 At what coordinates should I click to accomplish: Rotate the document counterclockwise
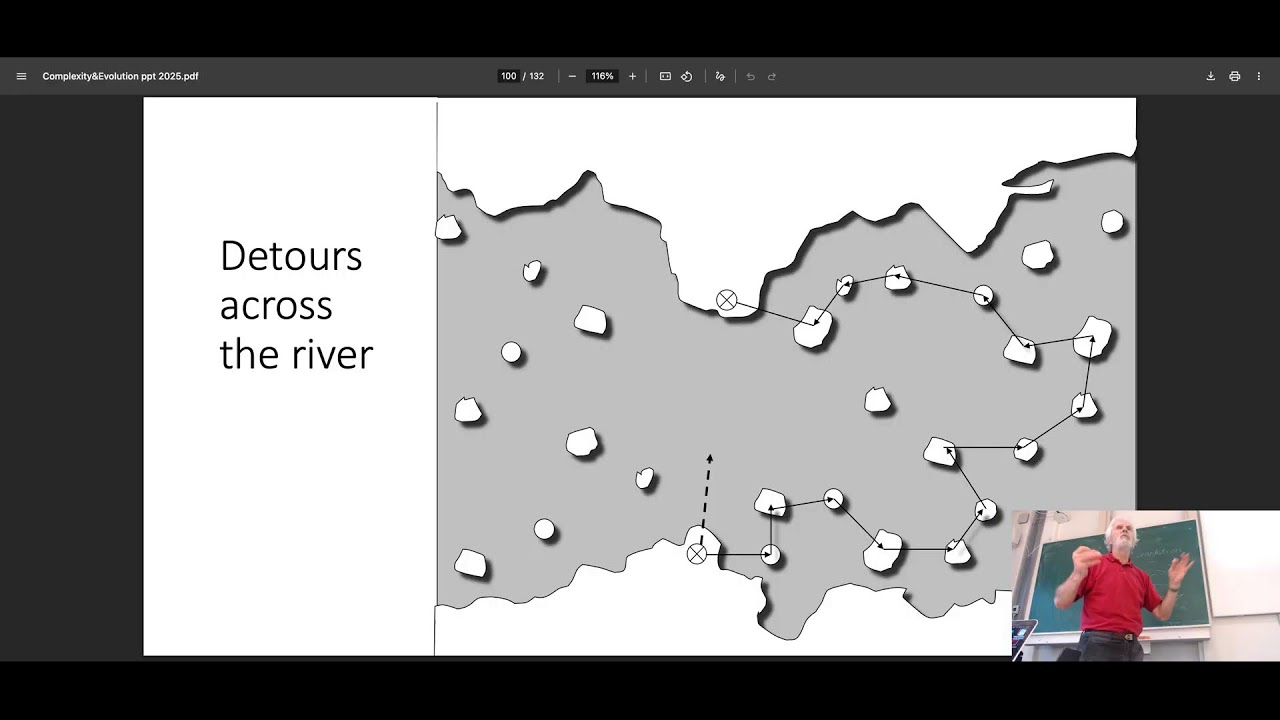click(x=687, y=76)
